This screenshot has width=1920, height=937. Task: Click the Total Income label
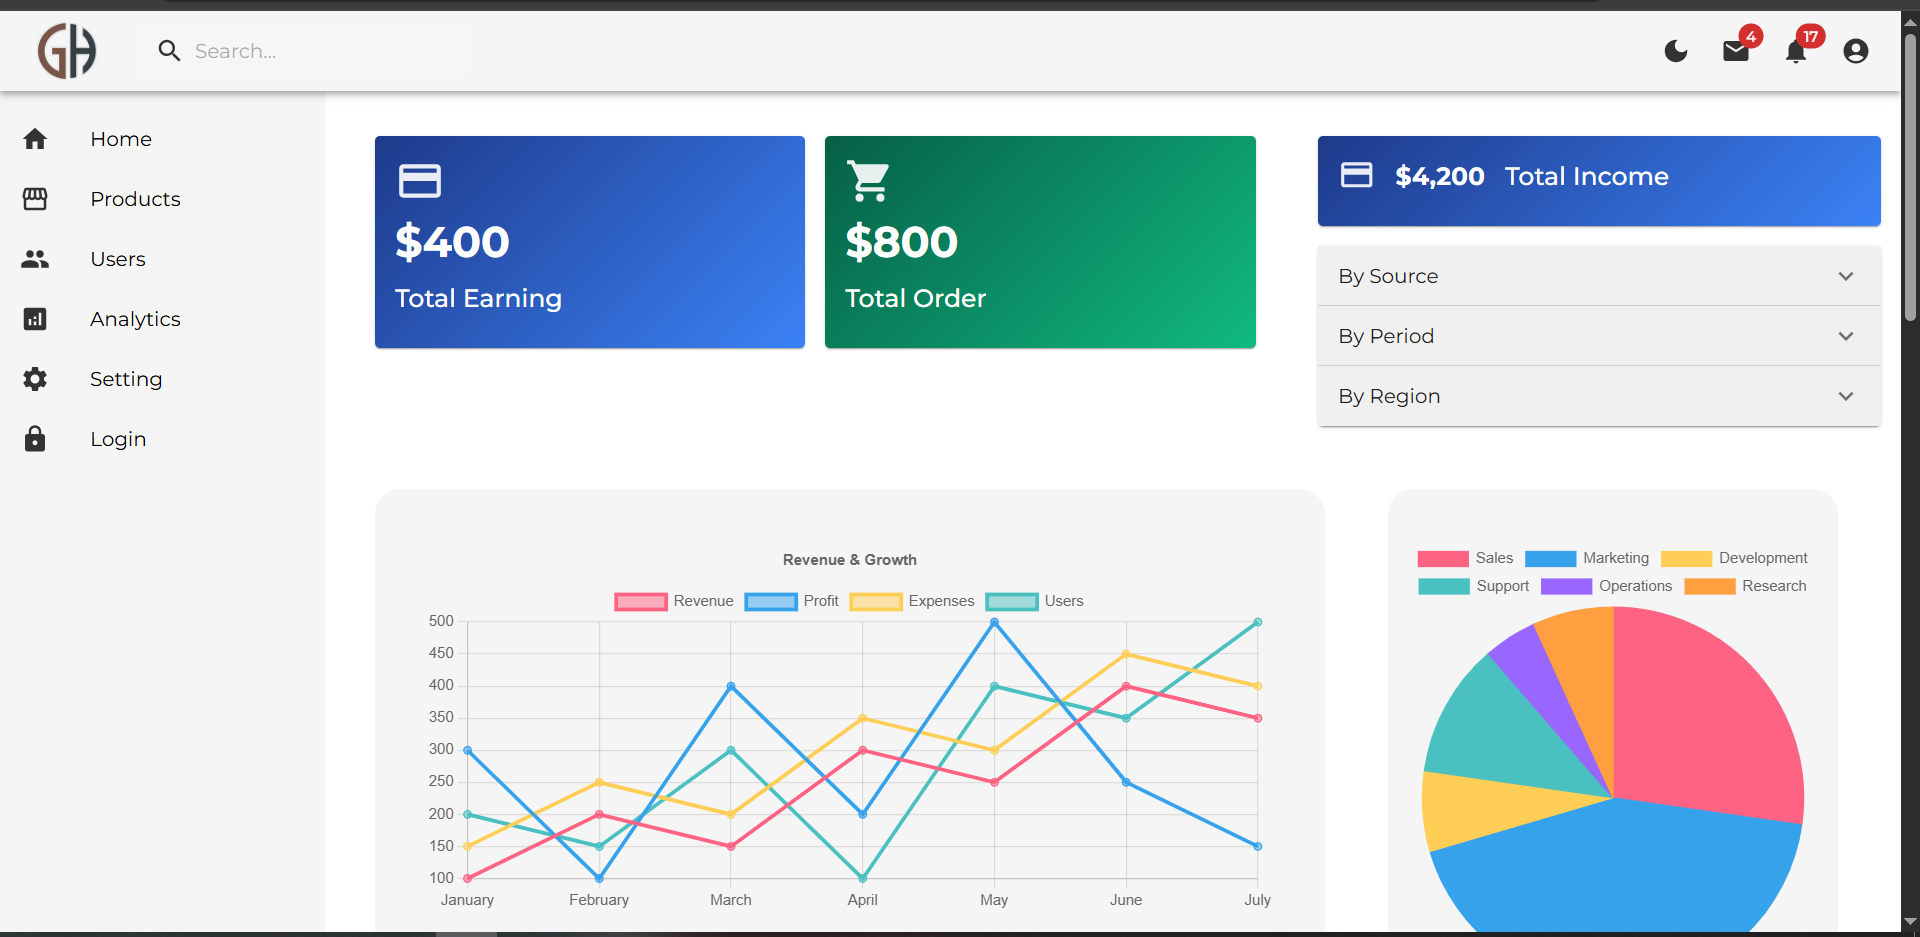click(x=1586, y=176)
